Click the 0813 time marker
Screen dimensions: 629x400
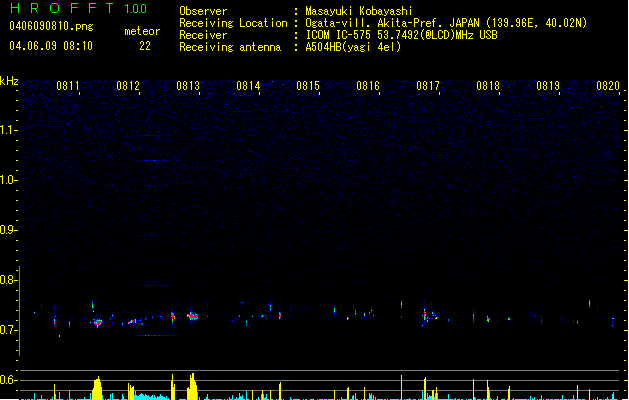point(188,86)
